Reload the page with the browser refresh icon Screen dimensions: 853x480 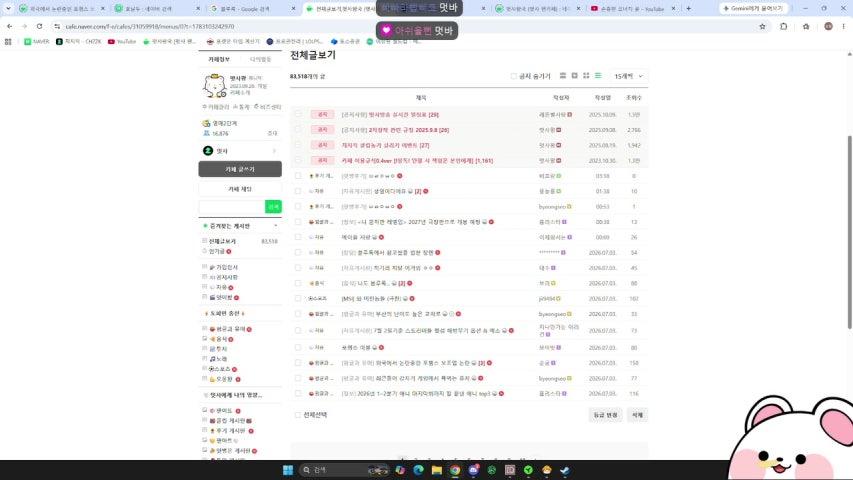40,26
